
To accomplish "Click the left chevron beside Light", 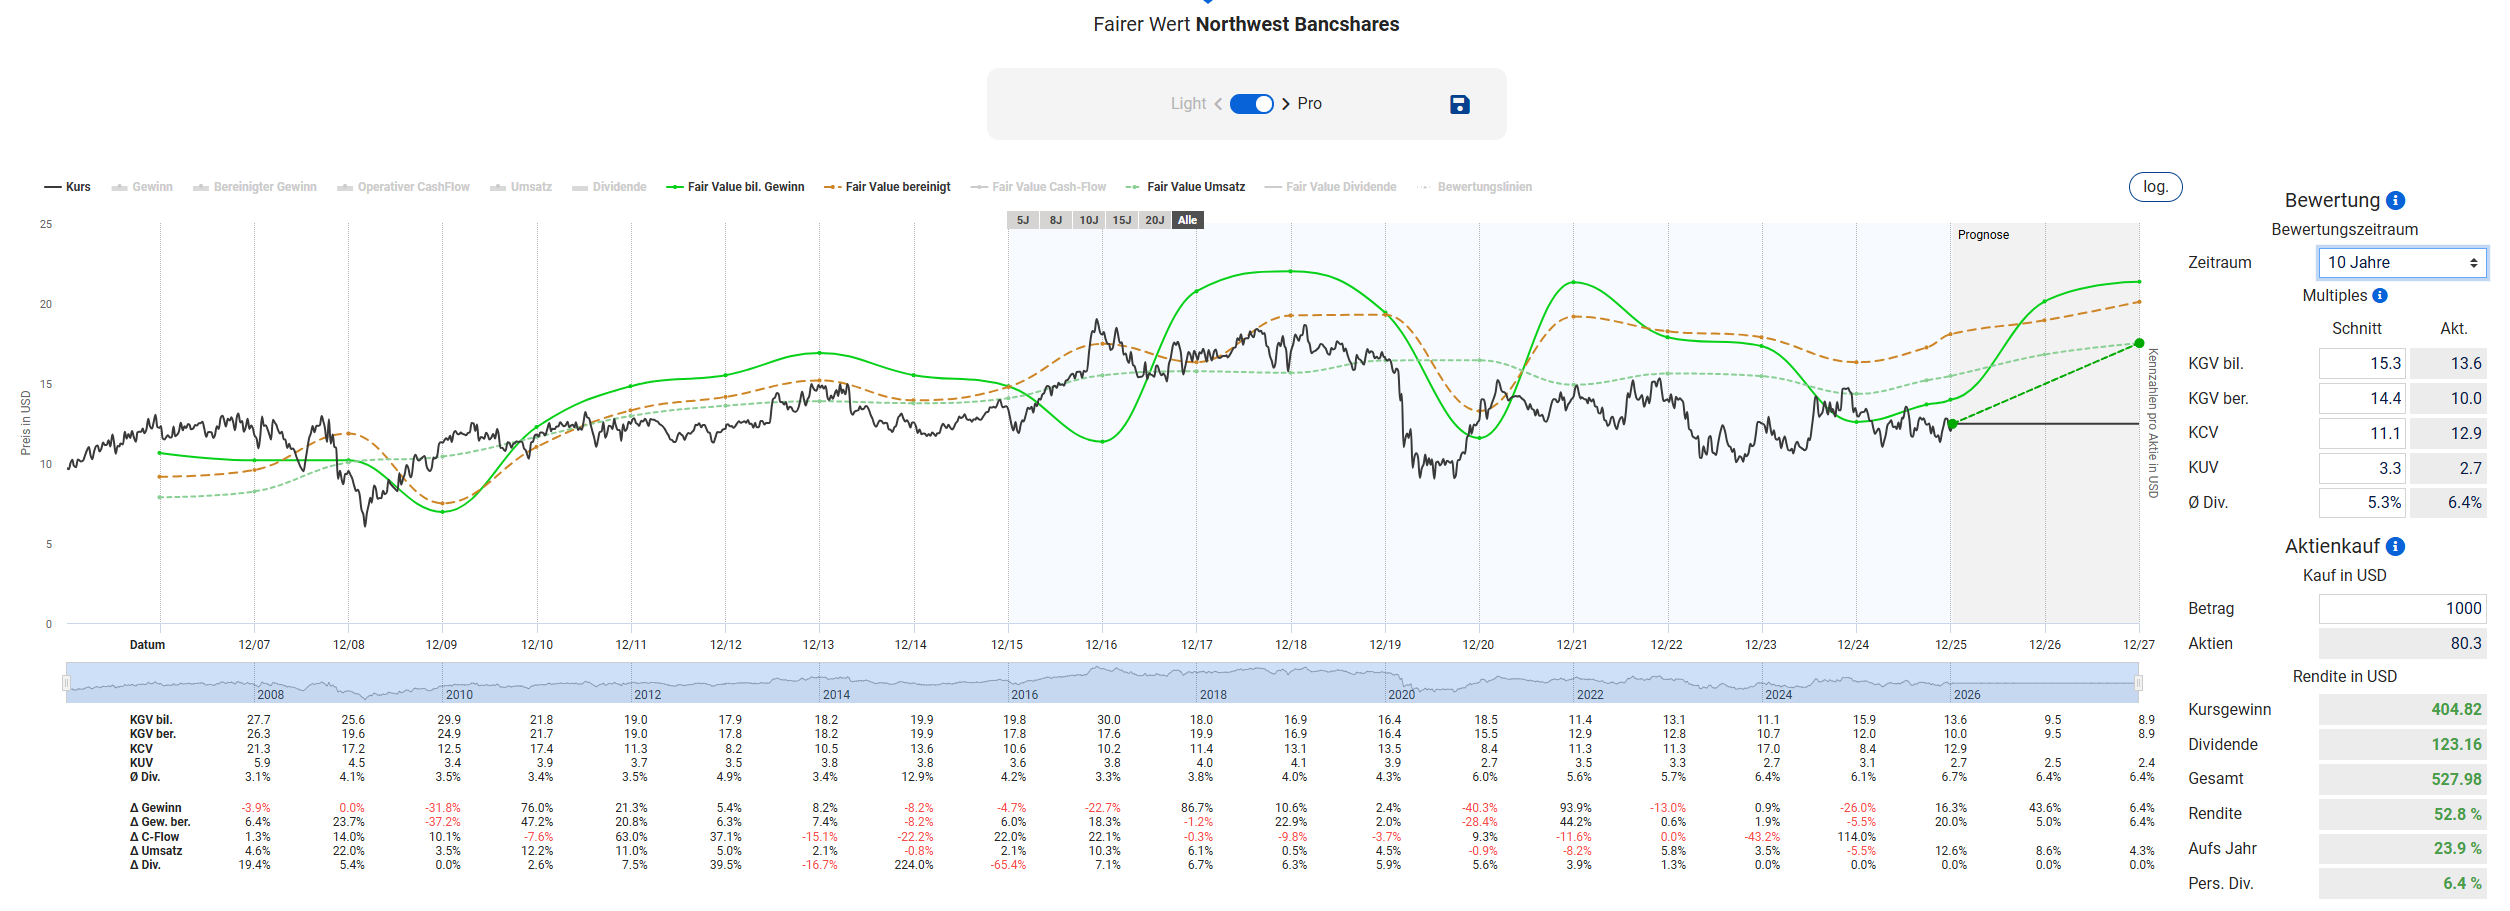I will 1218,104.
